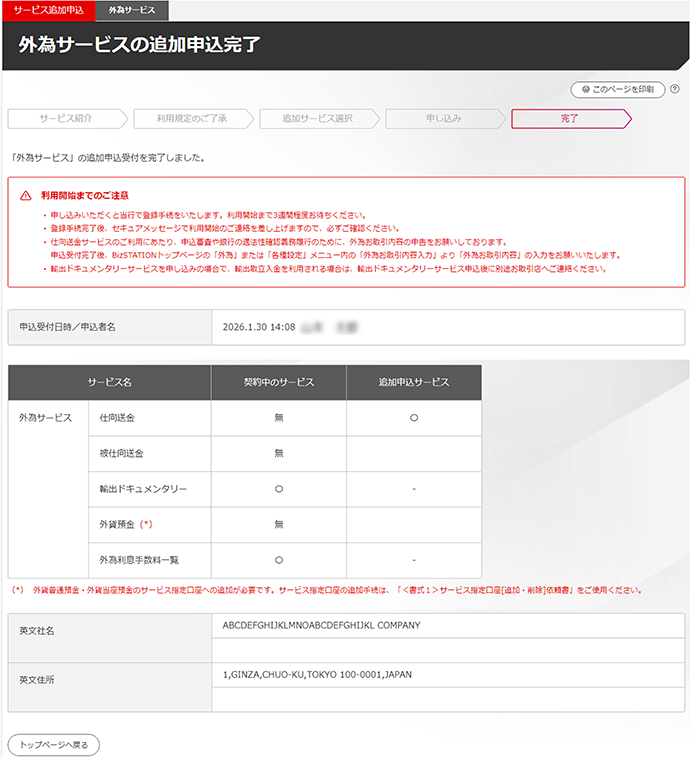Click the application date 2026.1.30 14:08
690x757 pixels.
[x=259, y=327]
